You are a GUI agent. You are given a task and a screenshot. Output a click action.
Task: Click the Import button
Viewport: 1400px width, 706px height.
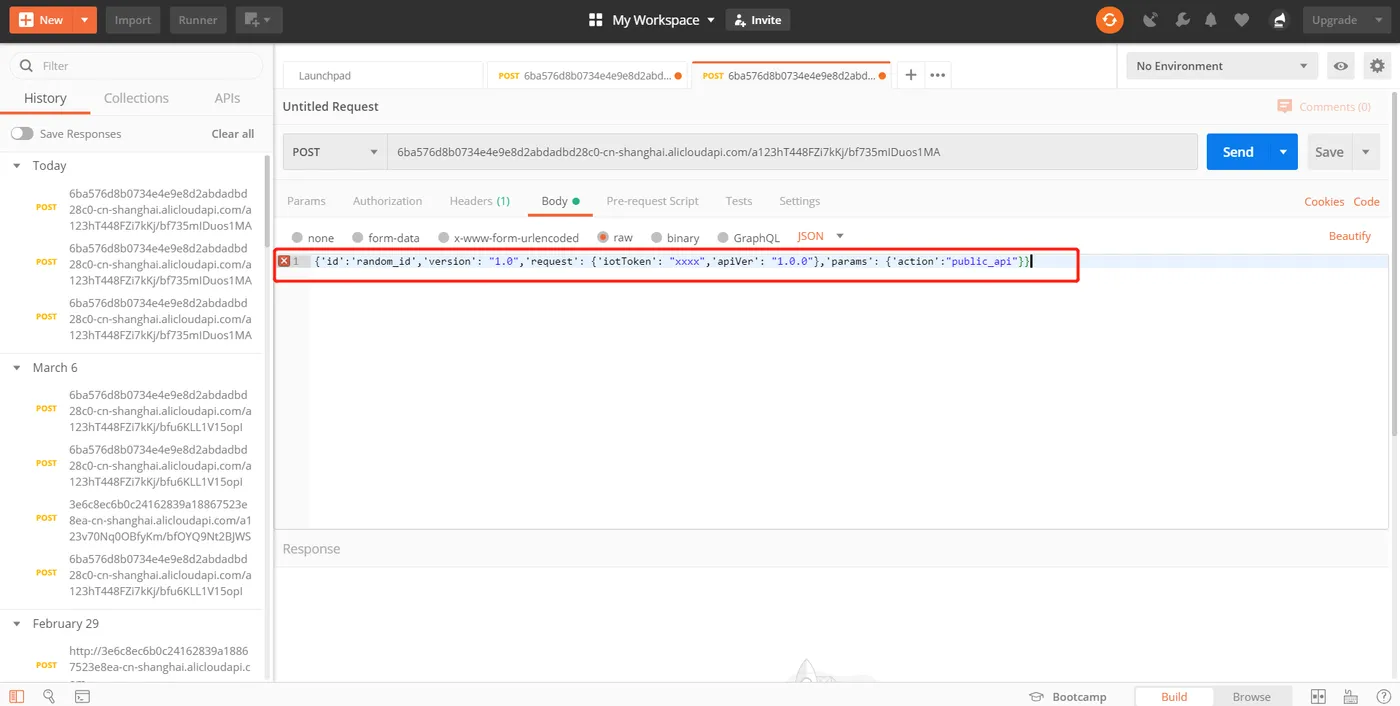133,20
